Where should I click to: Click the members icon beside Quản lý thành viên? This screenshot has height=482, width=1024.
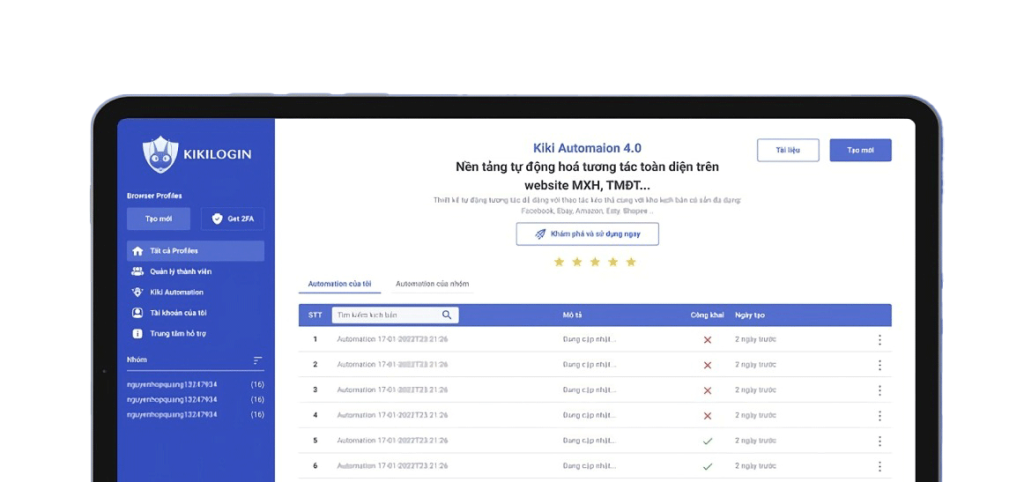(137, 272)
